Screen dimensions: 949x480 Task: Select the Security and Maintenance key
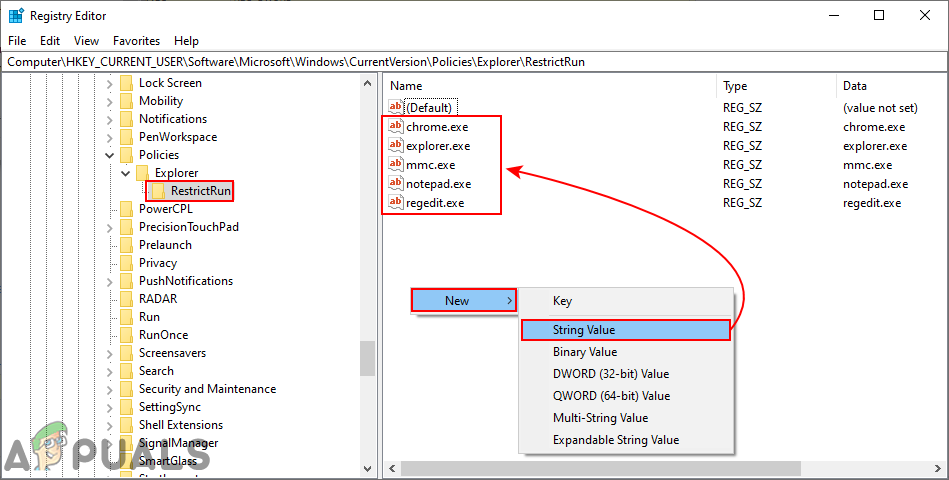tap(208, 389)
